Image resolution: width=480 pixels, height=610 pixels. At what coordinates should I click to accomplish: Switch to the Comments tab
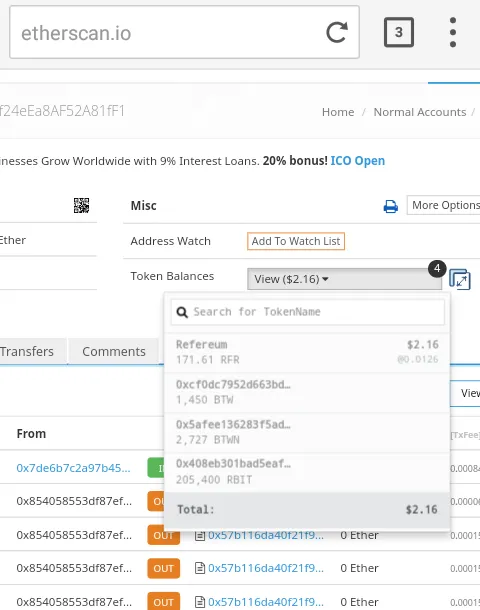pos(114,351)
